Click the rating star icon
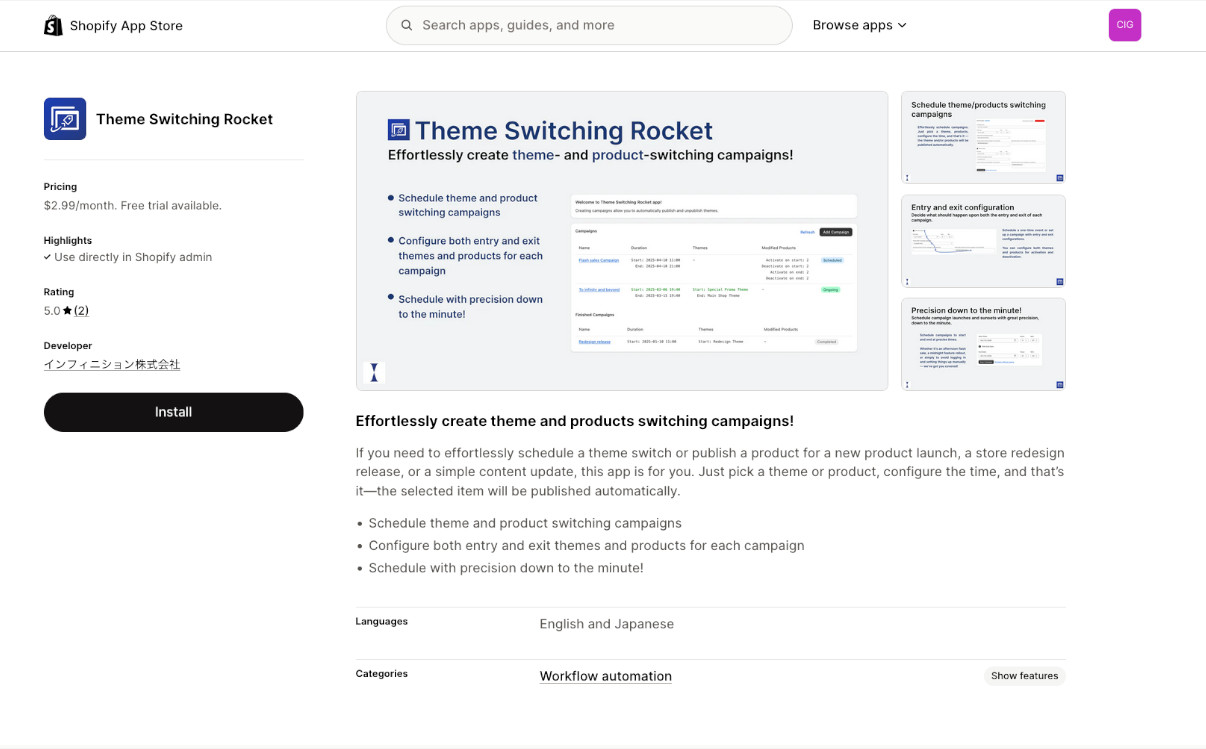Screen dimensions: 1206x749 pos(67,311)
